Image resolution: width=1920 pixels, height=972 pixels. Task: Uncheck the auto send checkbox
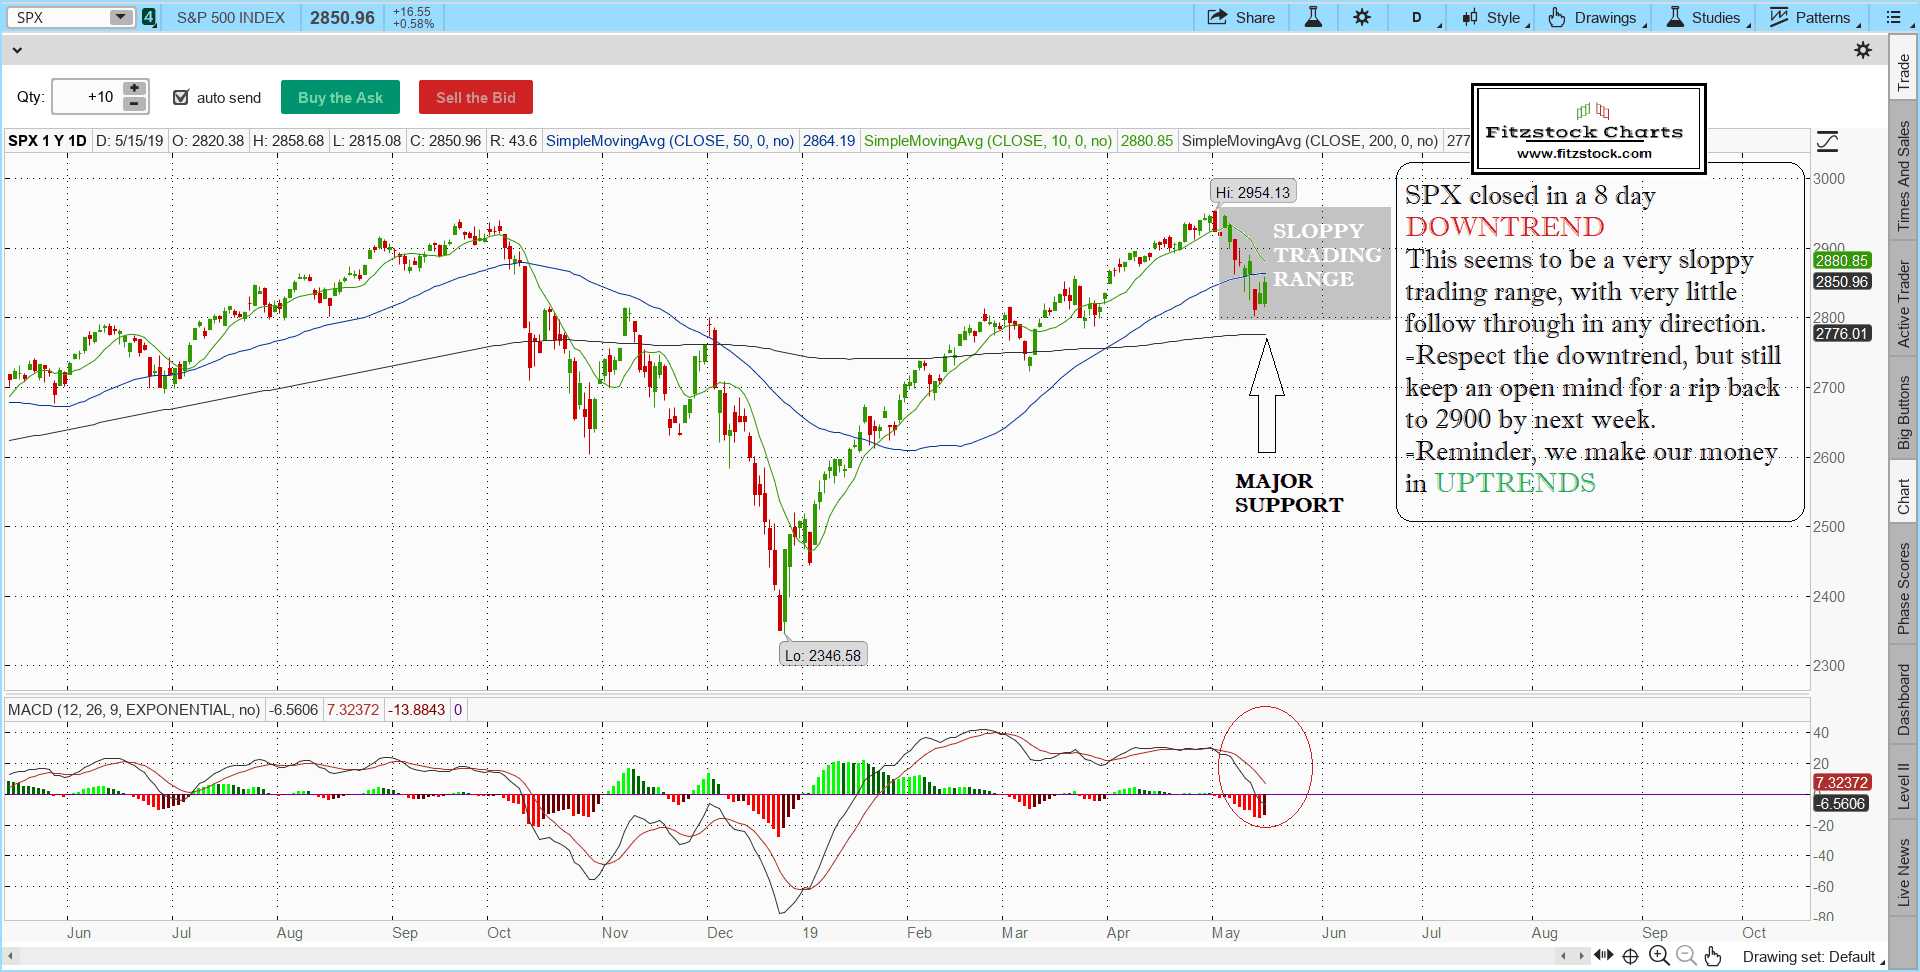pos(181,97)
